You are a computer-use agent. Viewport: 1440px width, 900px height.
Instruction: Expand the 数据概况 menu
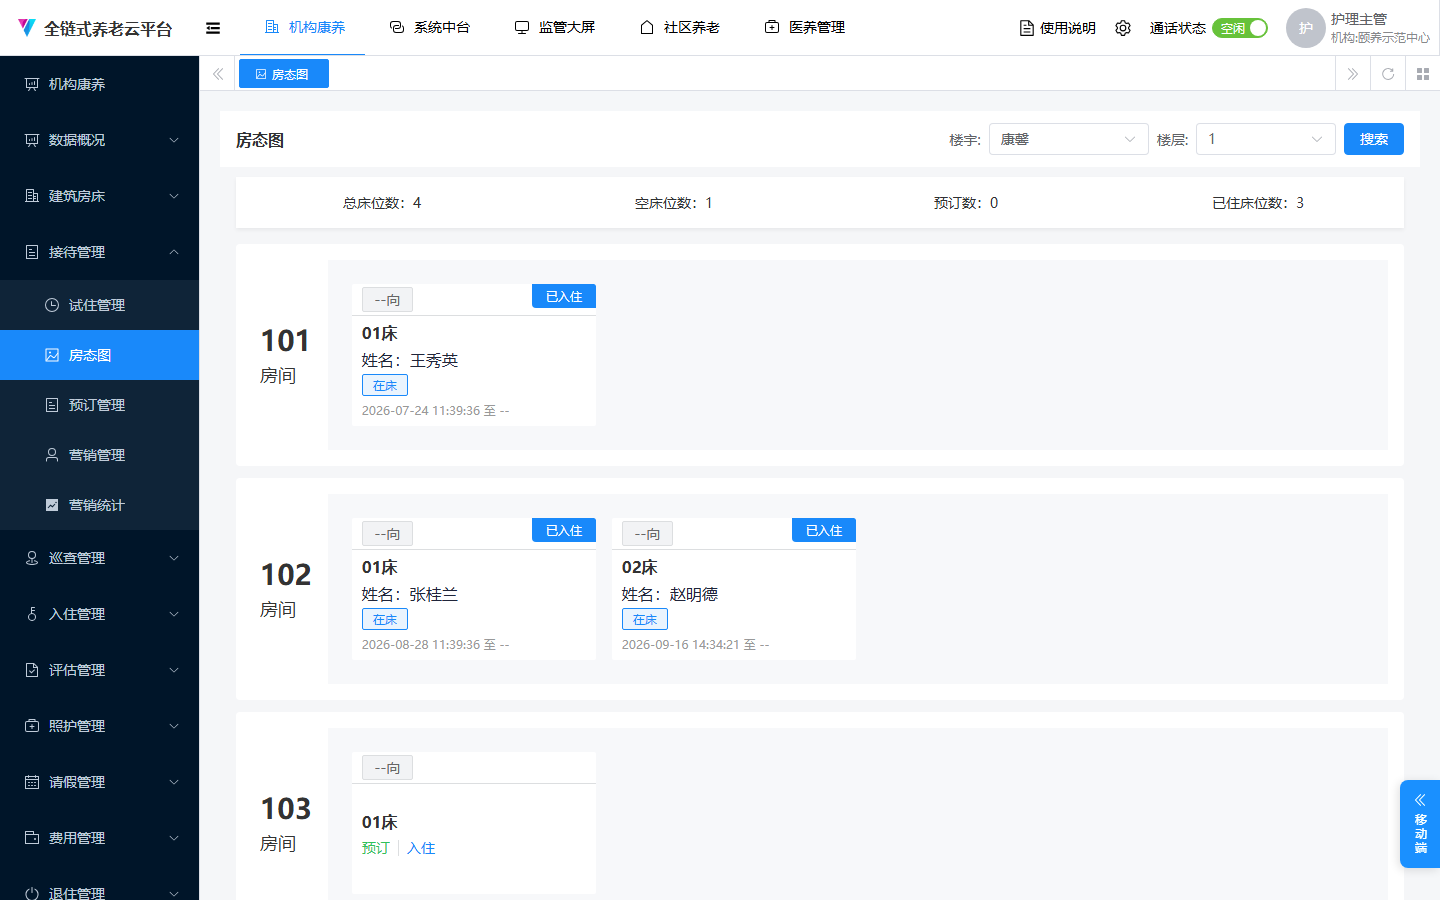tap(100, 140)
